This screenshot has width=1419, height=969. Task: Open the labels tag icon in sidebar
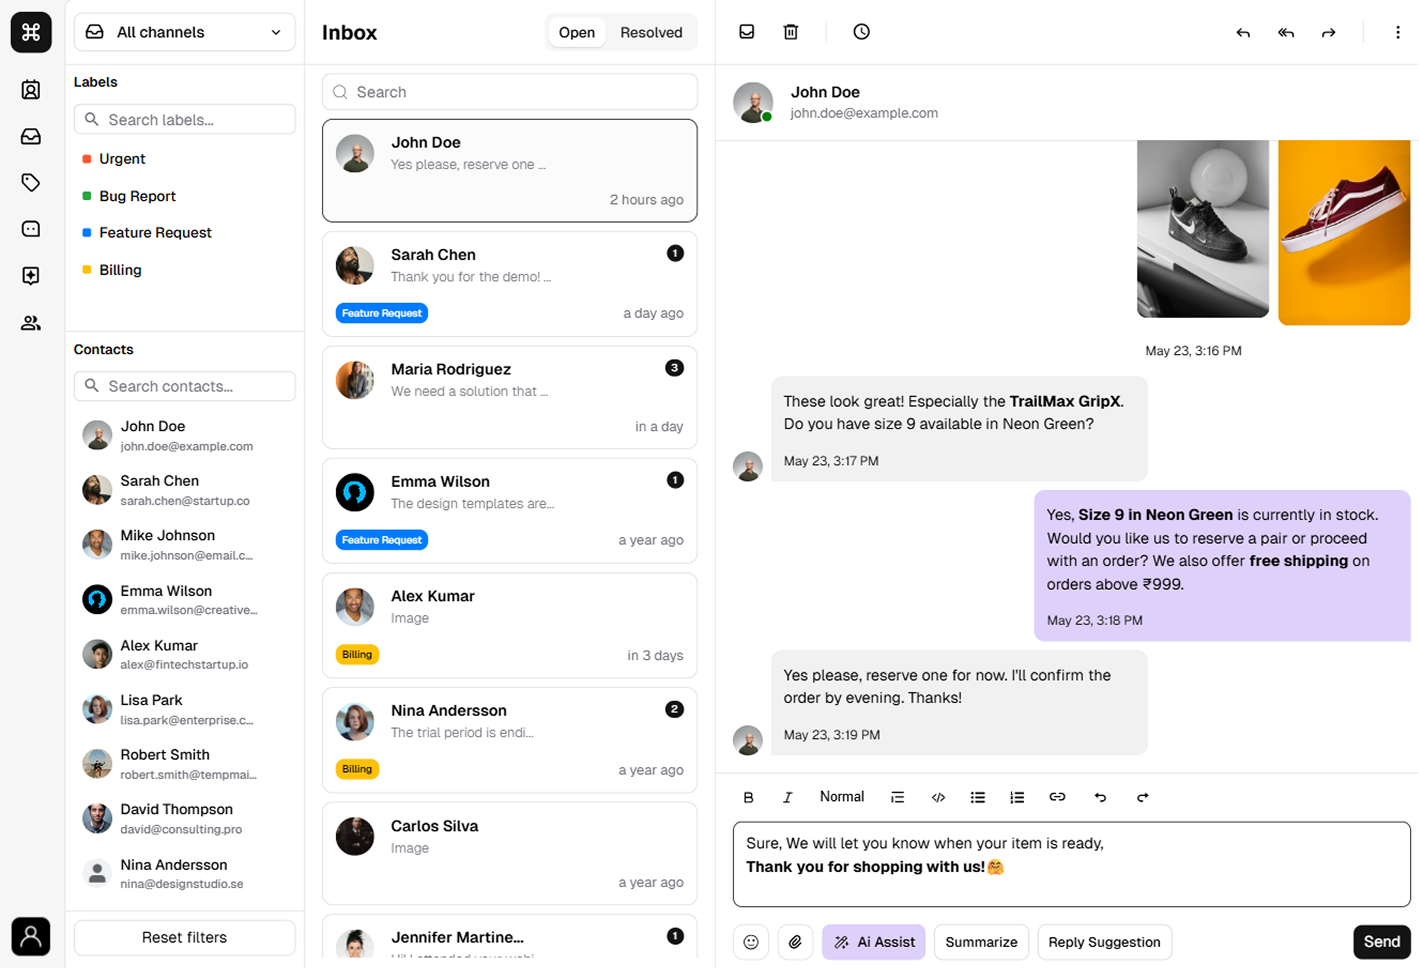point(31,182)
